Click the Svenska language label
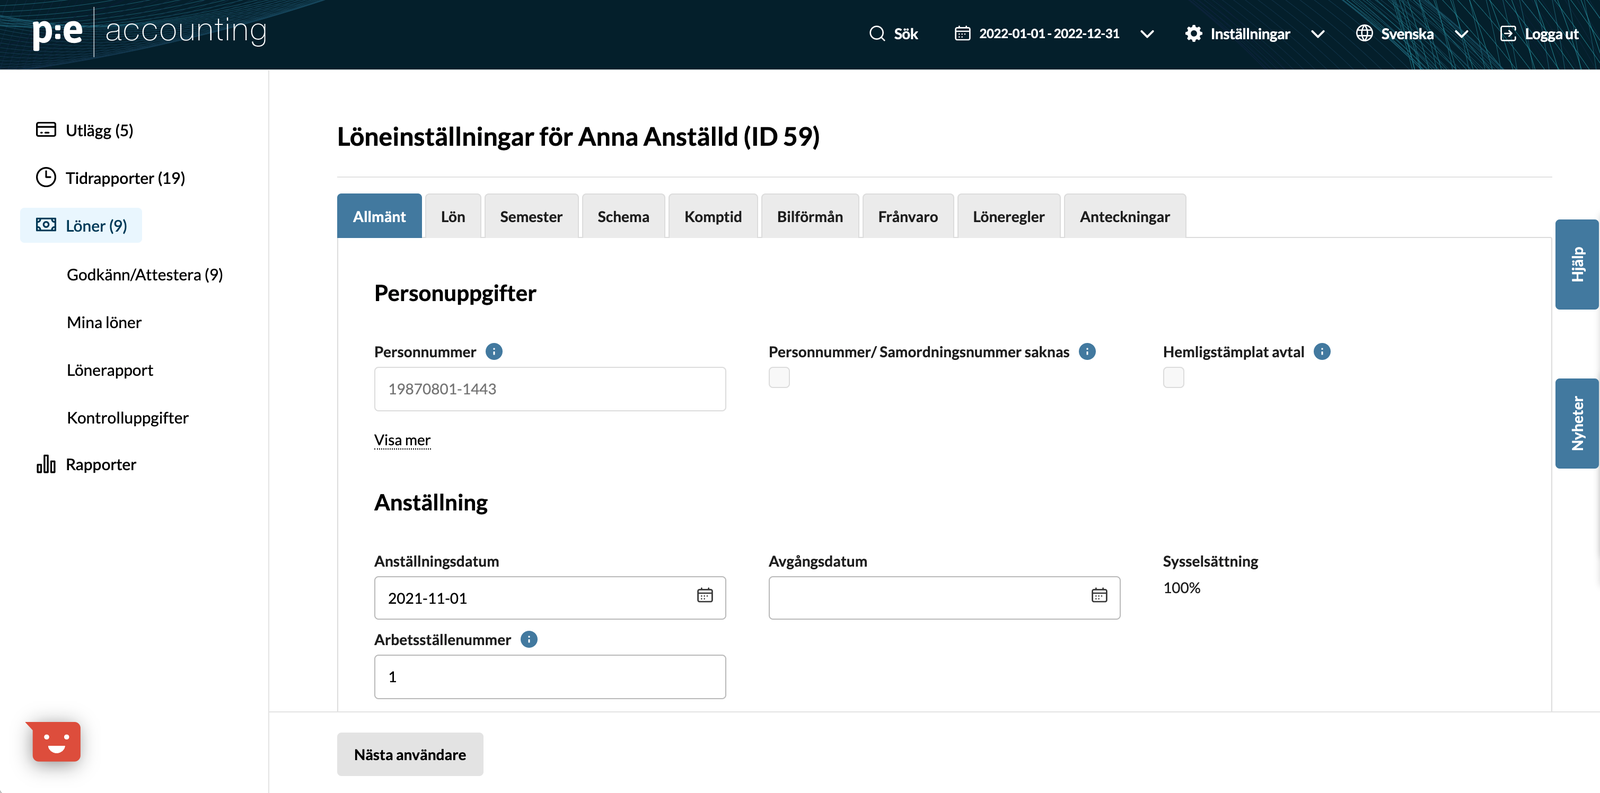 coord(1407,34)
